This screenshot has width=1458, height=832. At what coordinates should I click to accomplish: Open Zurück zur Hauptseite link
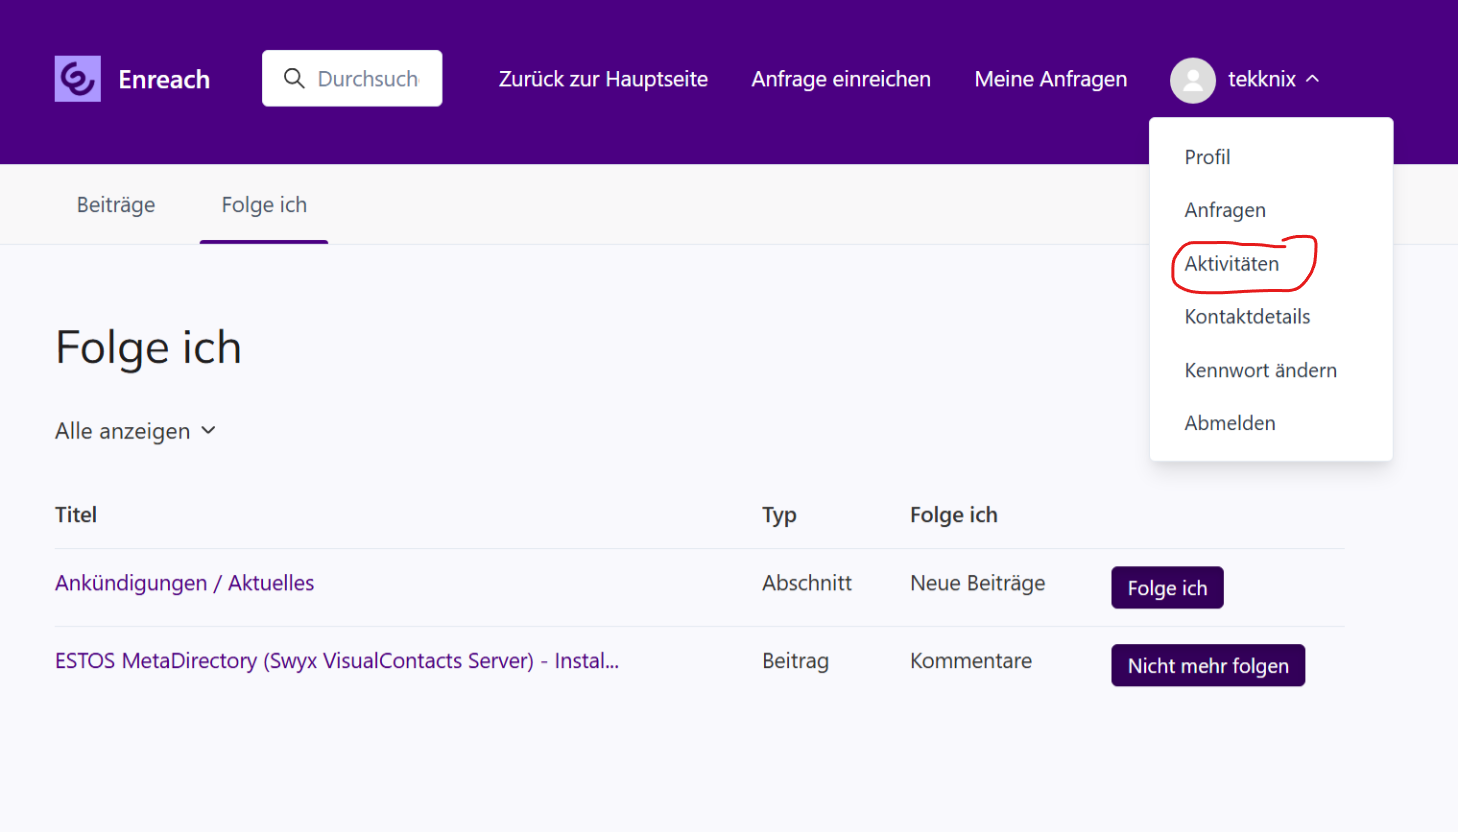(603, 79)
